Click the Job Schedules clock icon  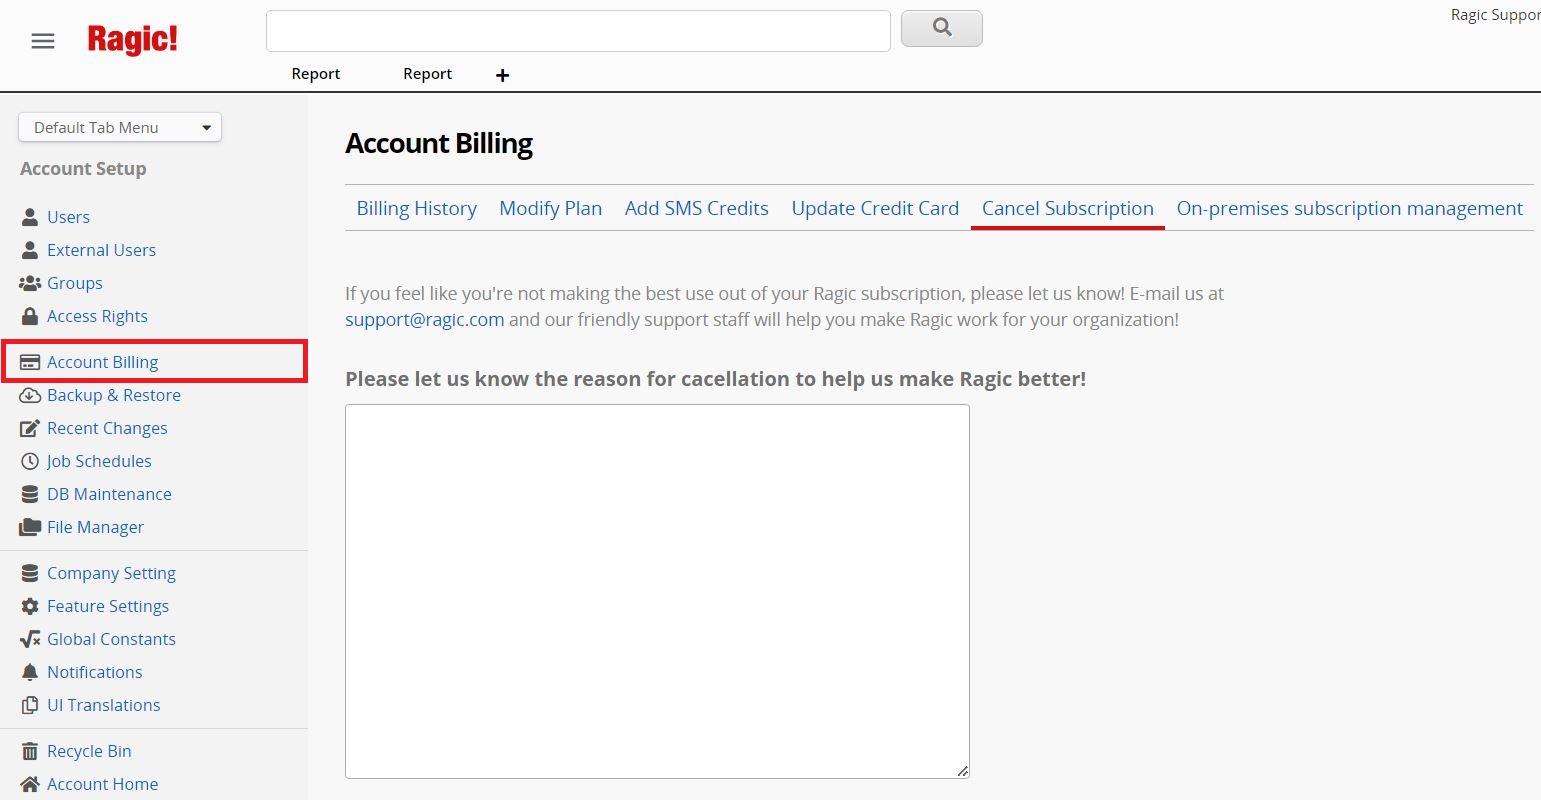30,461
